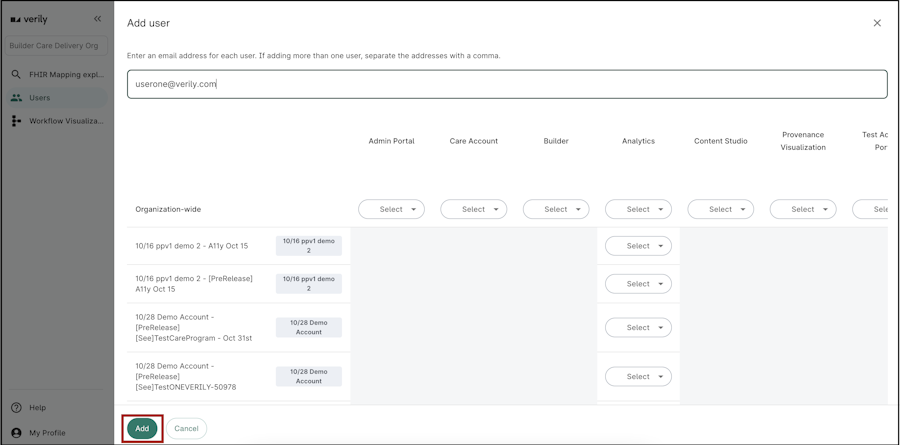This screenshot has height=445, width=900.
Task: Open Organization-wide Builder Select dropdown
Action: point(556,210)
